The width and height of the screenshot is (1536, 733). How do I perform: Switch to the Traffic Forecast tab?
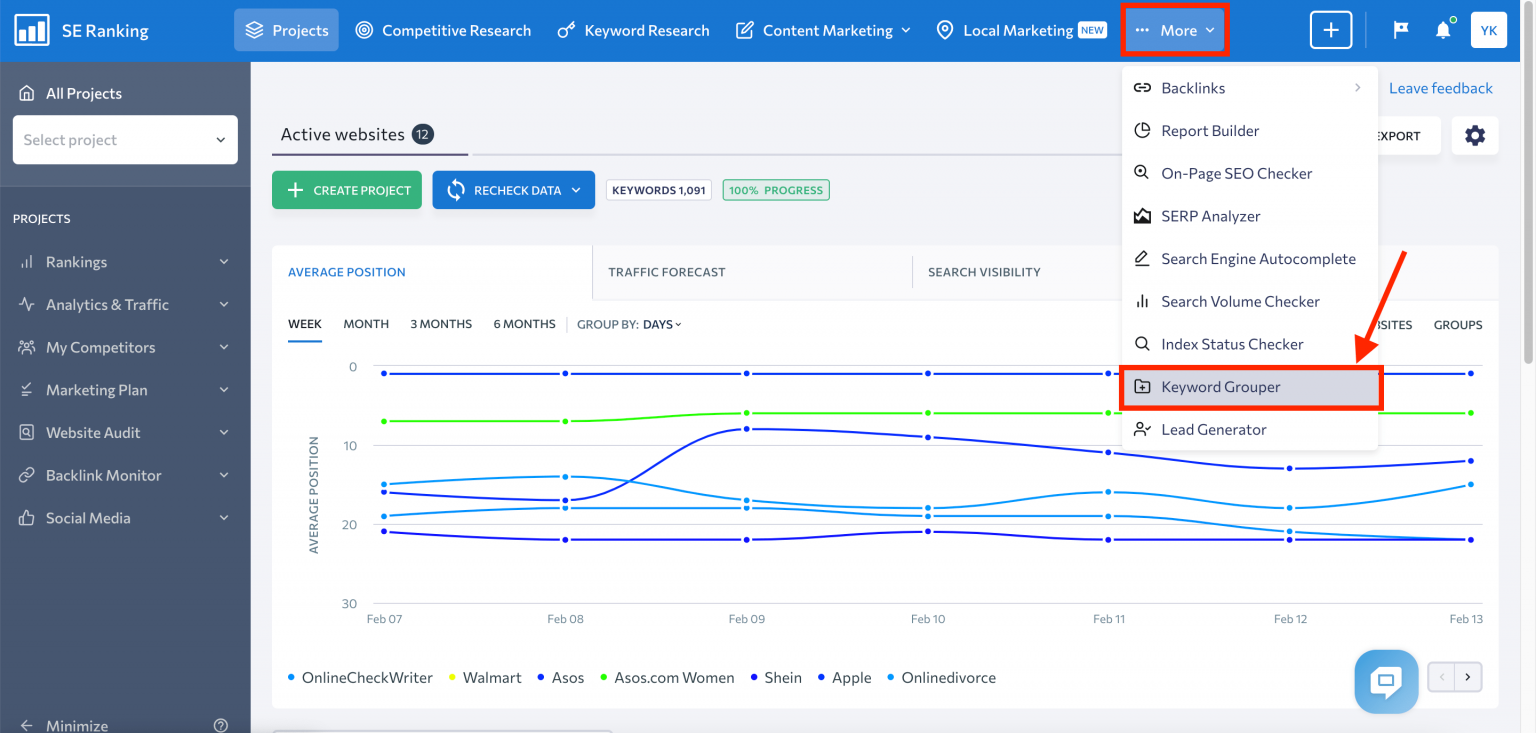point(666,271)
